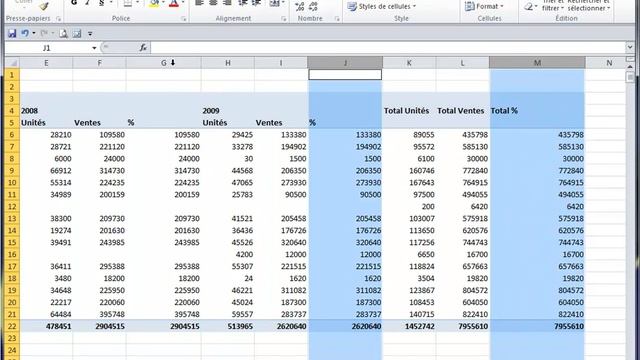Select row 22 header
640x360 pixels.
(x=12, y=326)
